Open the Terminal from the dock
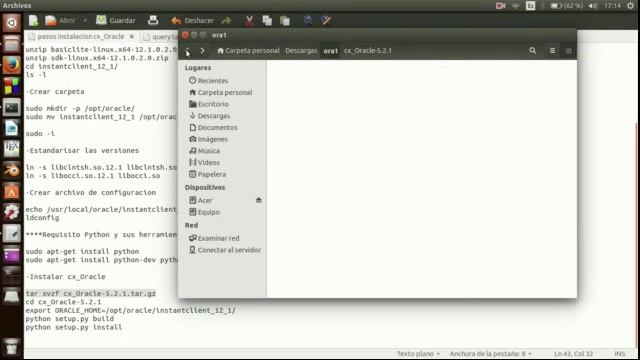The image size is (640, 360). [11, 108]
